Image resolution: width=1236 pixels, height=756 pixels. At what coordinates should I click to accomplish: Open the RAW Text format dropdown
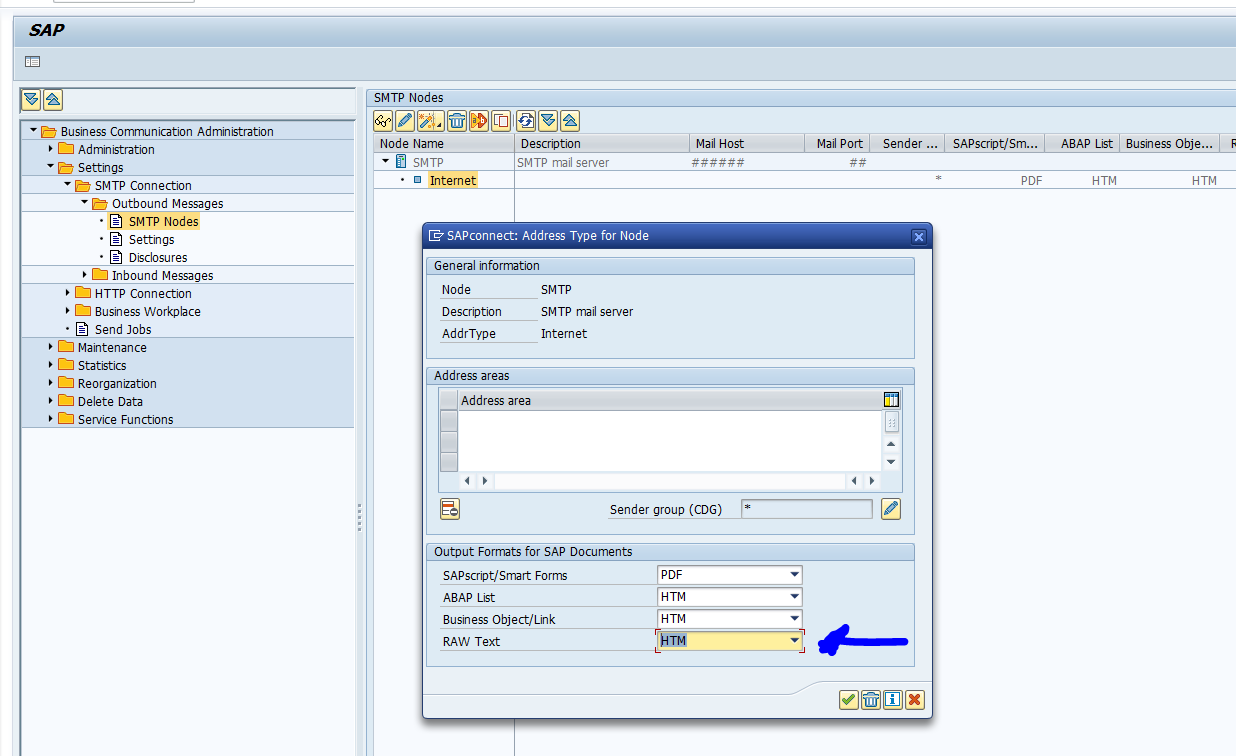click(x=795, y=640)
